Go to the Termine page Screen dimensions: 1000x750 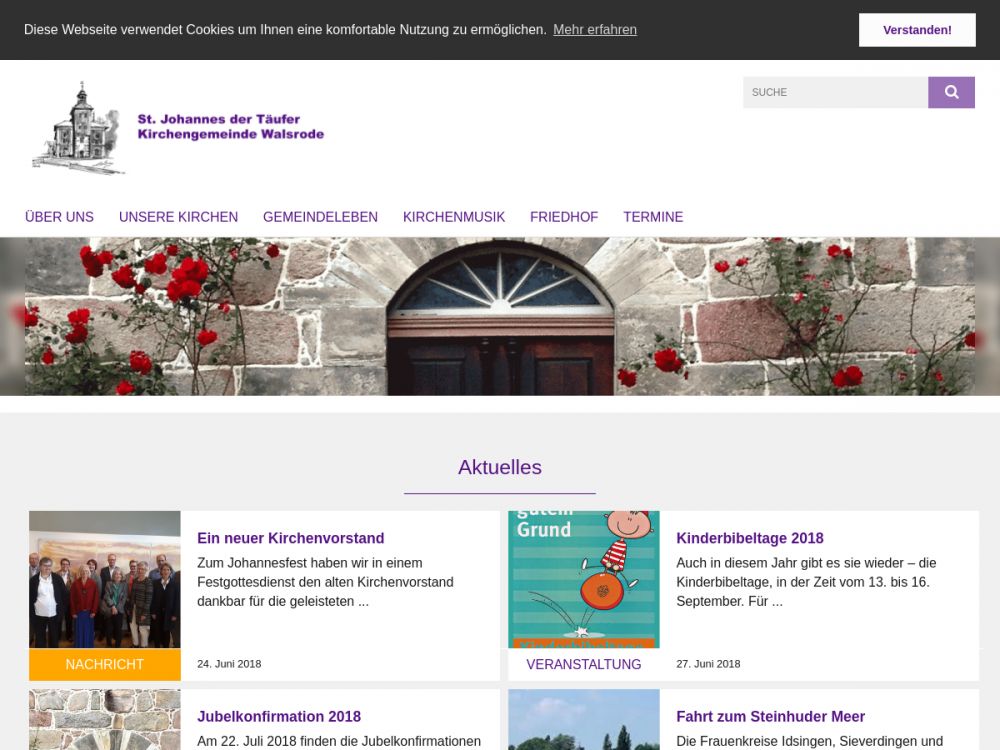pos(653,217)
